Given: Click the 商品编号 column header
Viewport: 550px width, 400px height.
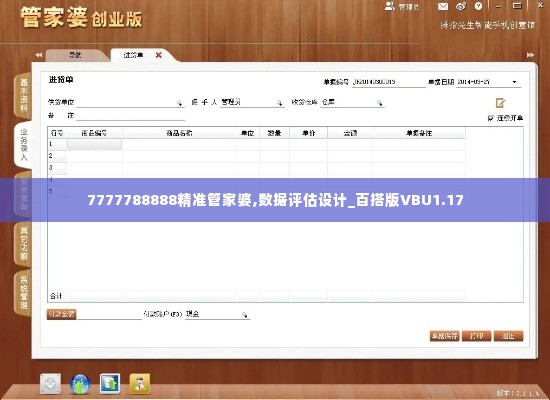Looking at the screenshot, I should coord(94,133).
